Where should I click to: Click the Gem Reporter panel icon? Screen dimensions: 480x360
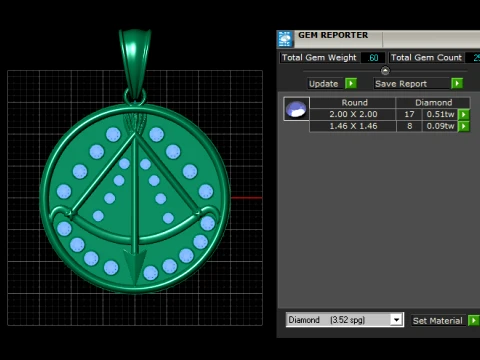pyautogui.click(x=285, y=39)
